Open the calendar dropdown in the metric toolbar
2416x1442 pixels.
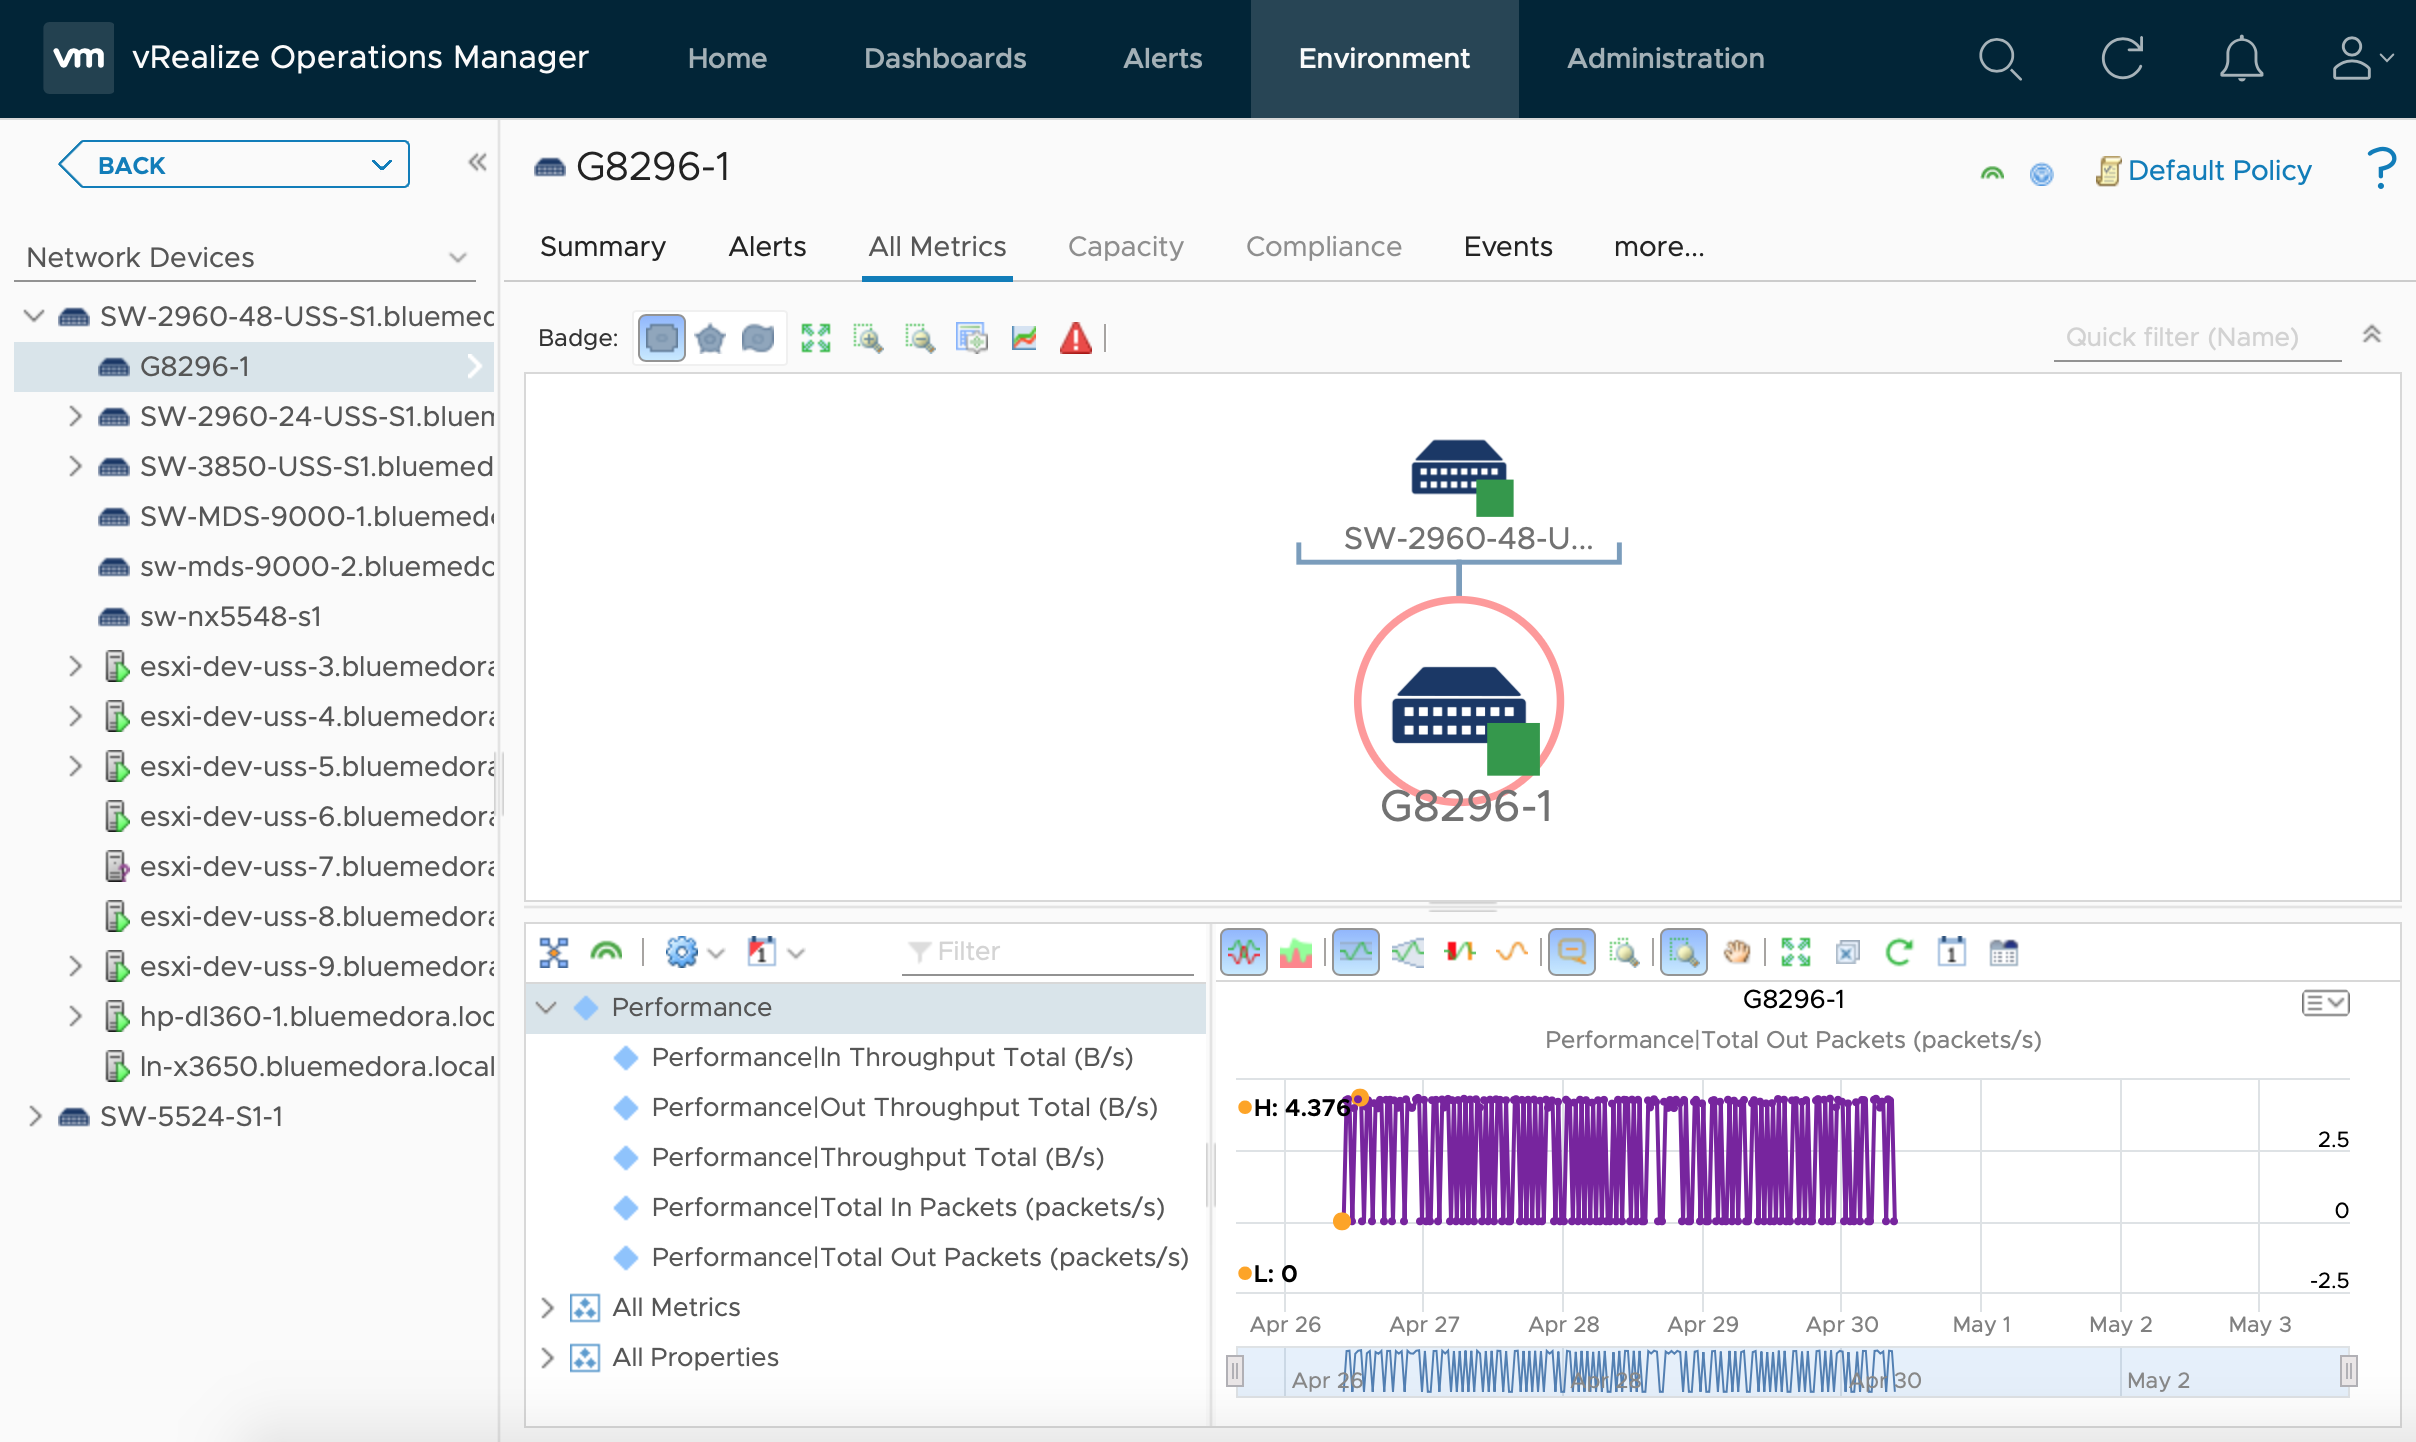point(776,952)
